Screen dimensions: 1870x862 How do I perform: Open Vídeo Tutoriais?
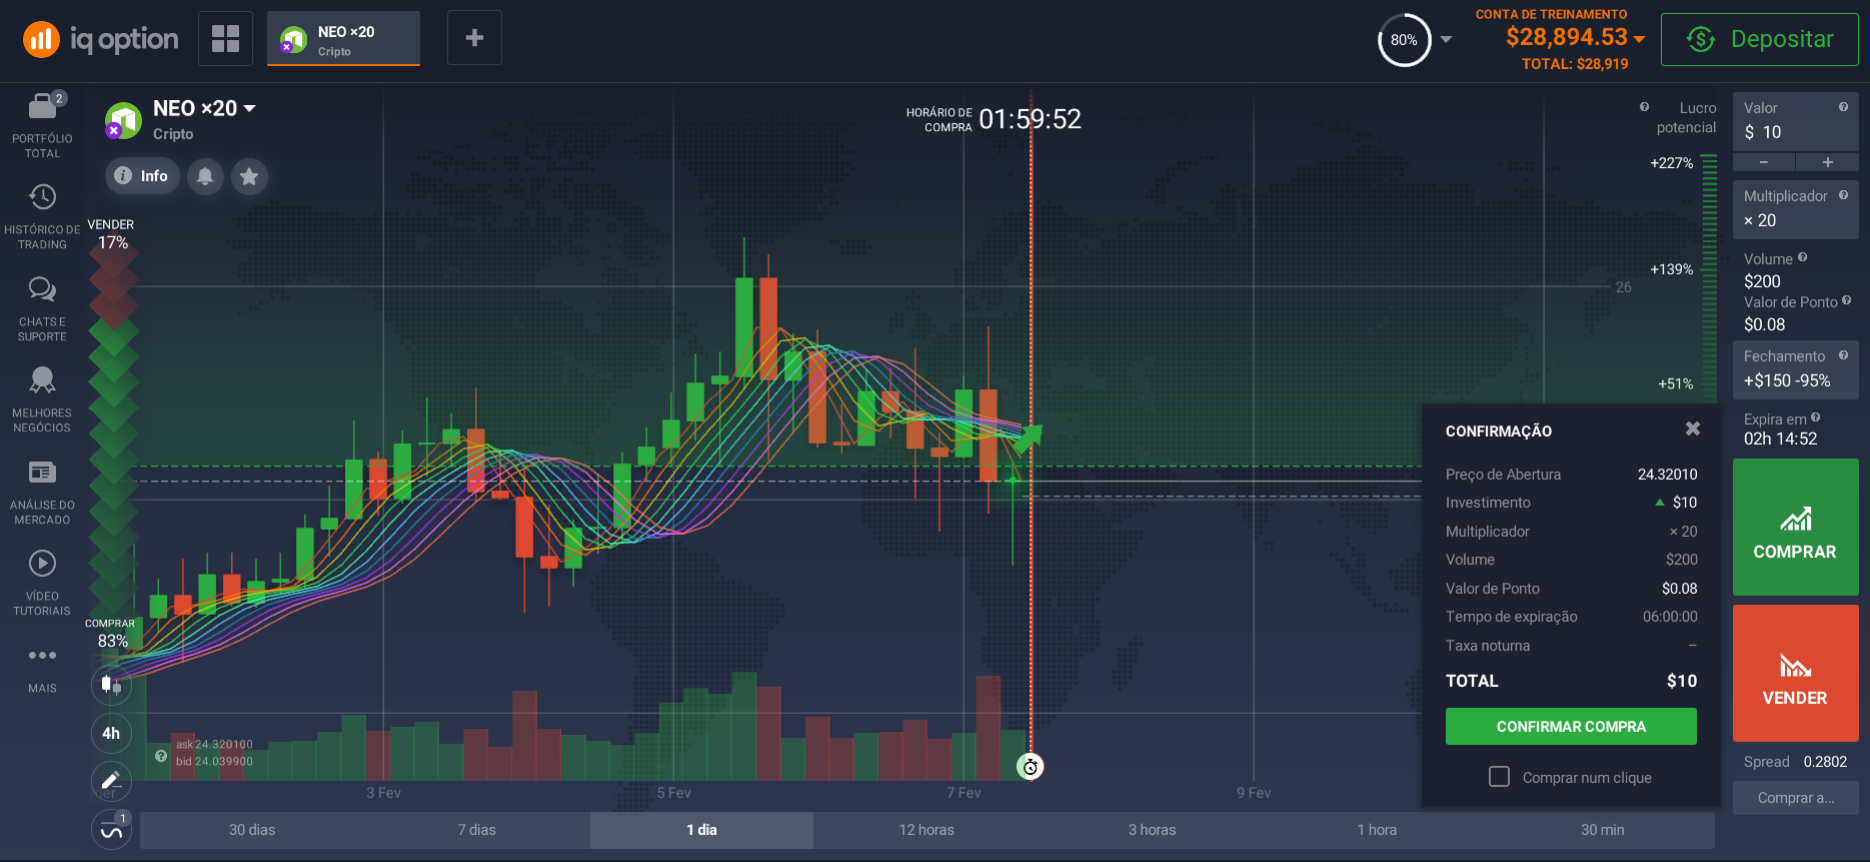[x=42, y=583]
